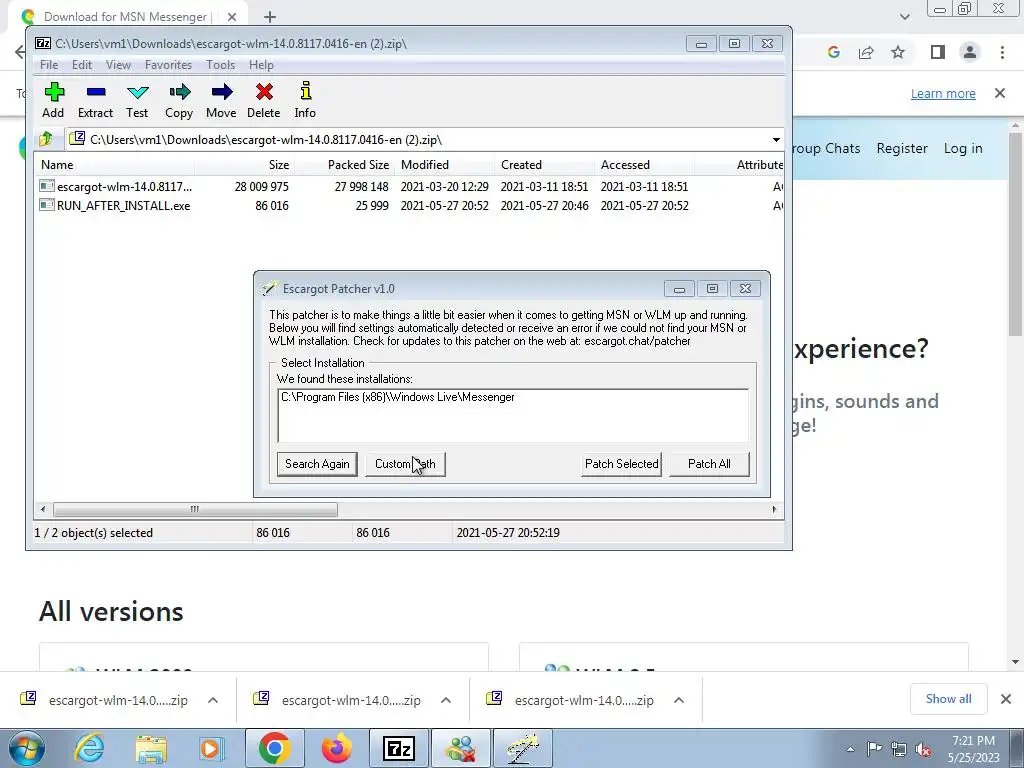1024x768 pixels.
Task: Click the 7-Zip horizontal scrollbar thumb
Action: [x=195, y=509]
